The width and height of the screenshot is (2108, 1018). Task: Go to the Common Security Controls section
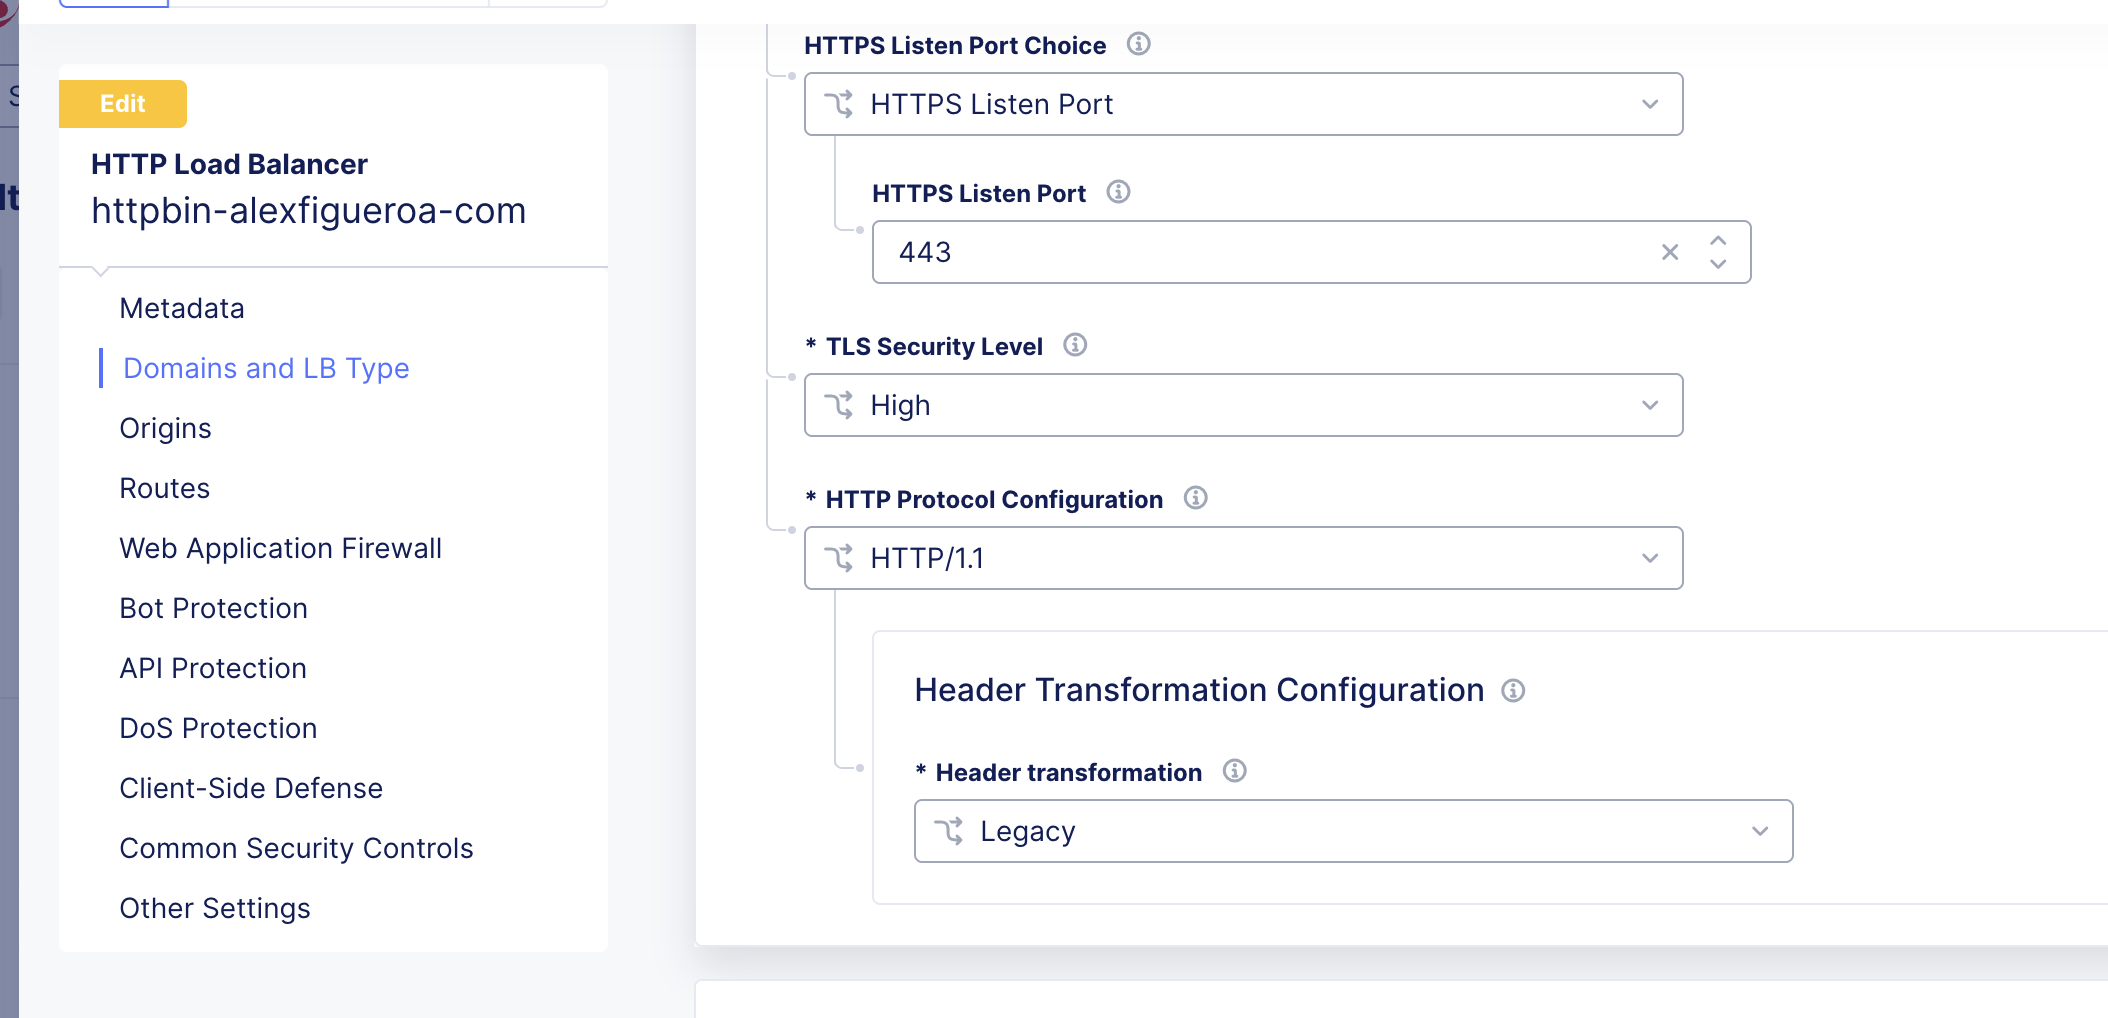click(296, 848)
